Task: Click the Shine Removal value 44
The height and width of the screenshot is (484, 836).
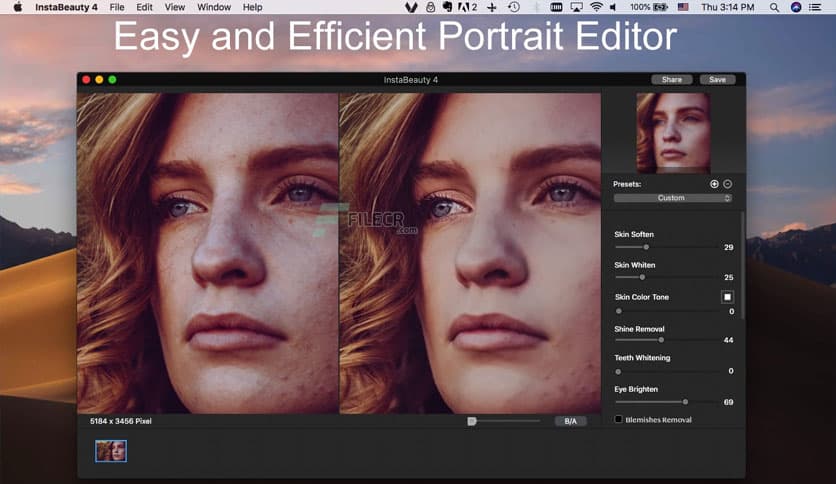Action: click(x=728, y=340)
